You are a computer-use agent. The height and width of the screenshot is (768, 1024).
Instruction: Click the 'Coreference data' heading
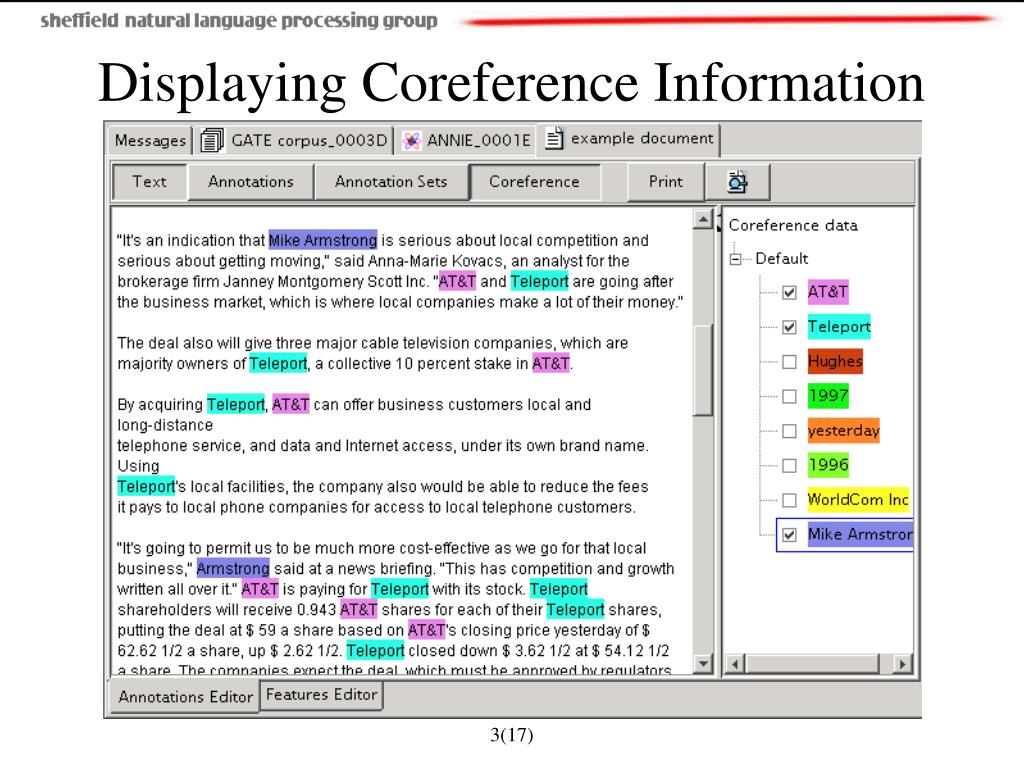793,225
